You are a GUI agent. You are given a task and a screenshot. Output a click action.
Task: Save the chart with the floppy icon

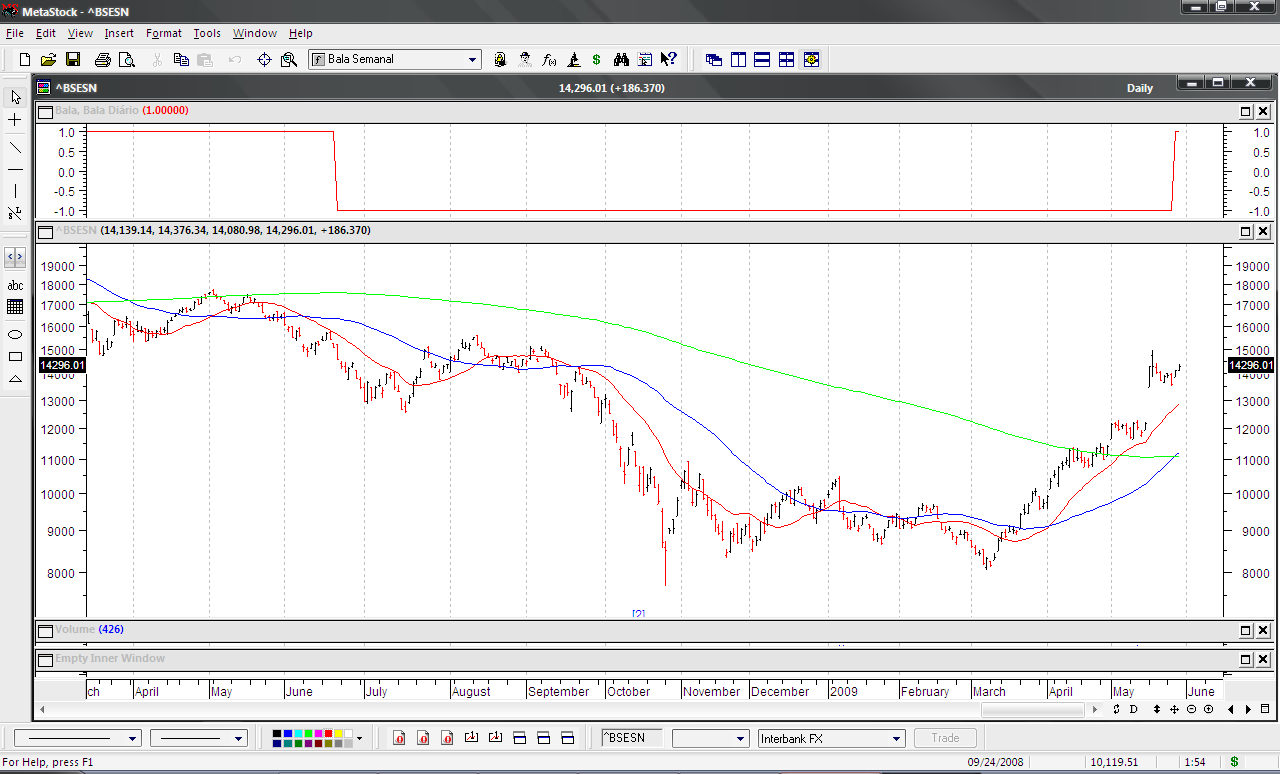click(x=73, y=60)
